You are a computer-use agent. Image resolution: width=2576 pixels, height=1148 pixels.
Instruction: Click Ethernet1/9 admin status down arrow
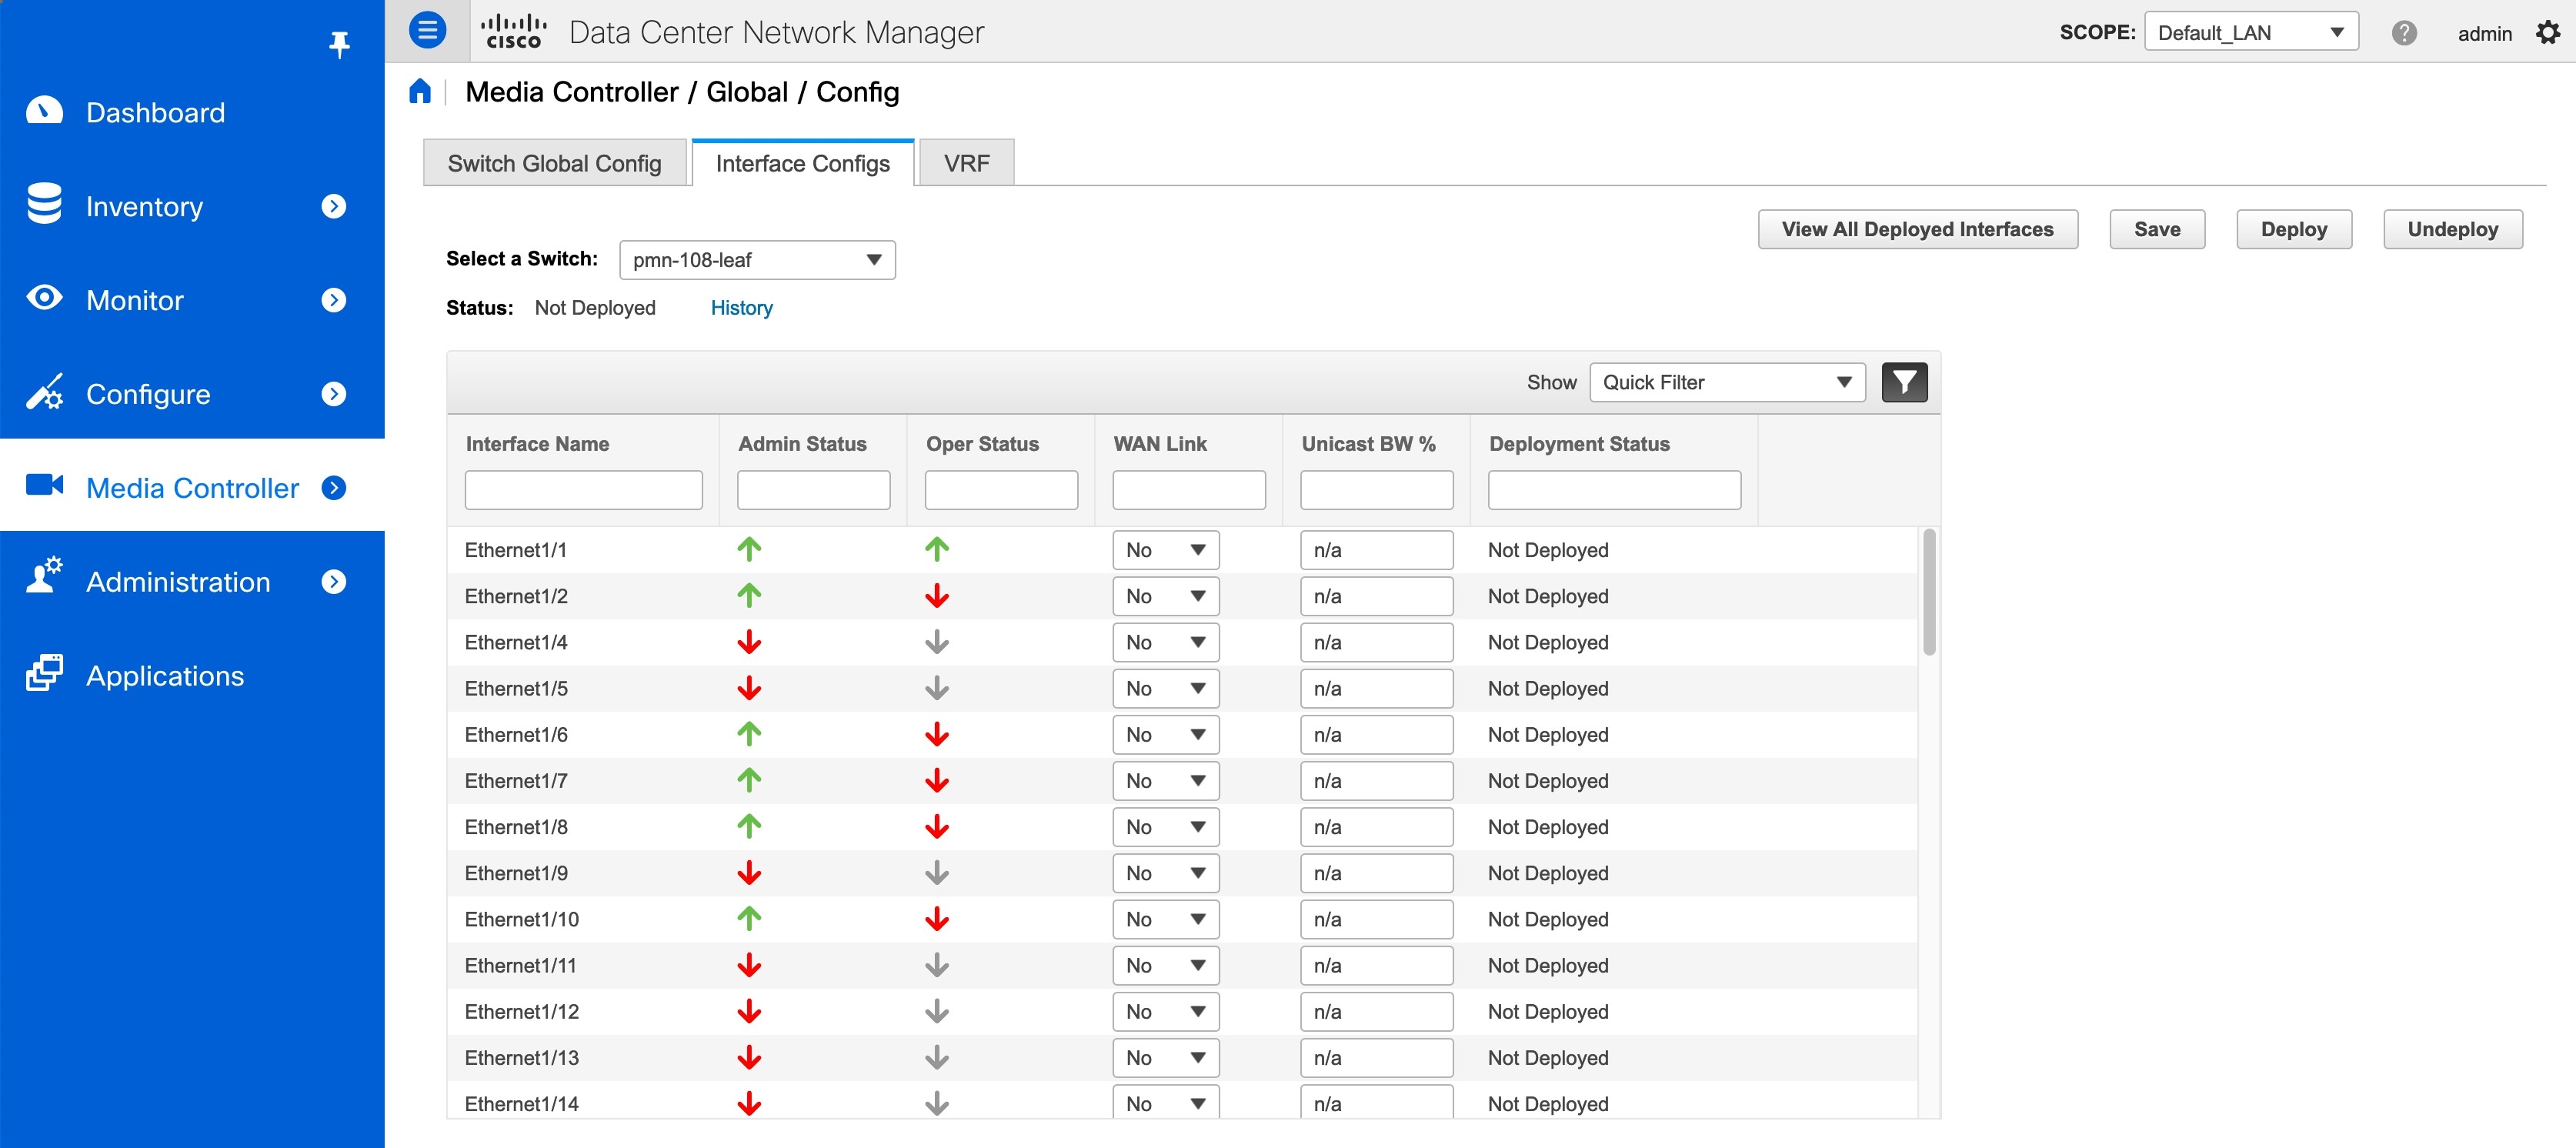(x=749, y=873)
